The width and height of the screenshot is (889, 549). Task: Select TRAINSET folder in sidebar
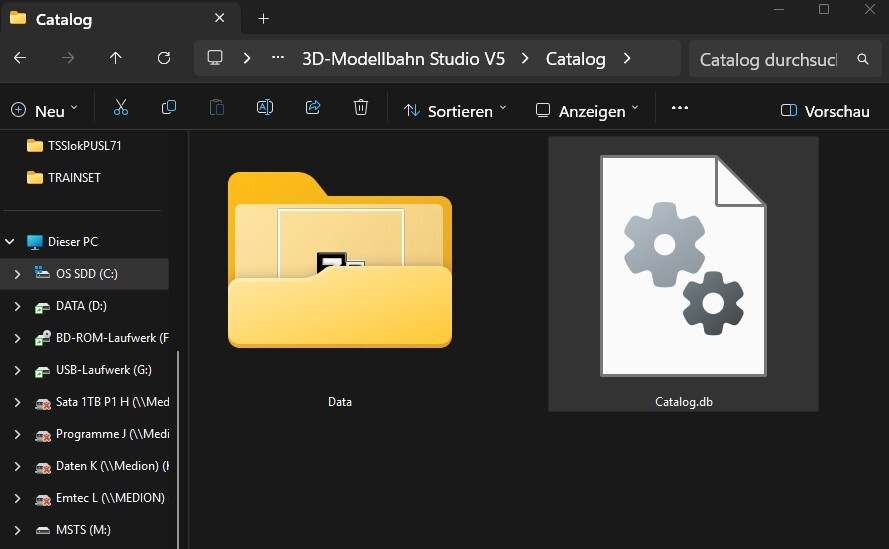click(x=74, y=178)
